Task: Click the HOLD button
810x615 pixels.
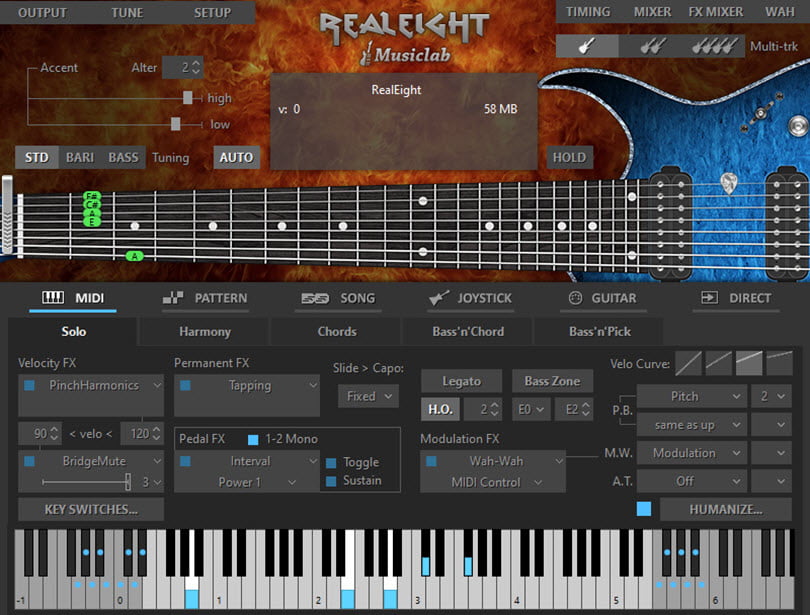Action: click(569, 157)
